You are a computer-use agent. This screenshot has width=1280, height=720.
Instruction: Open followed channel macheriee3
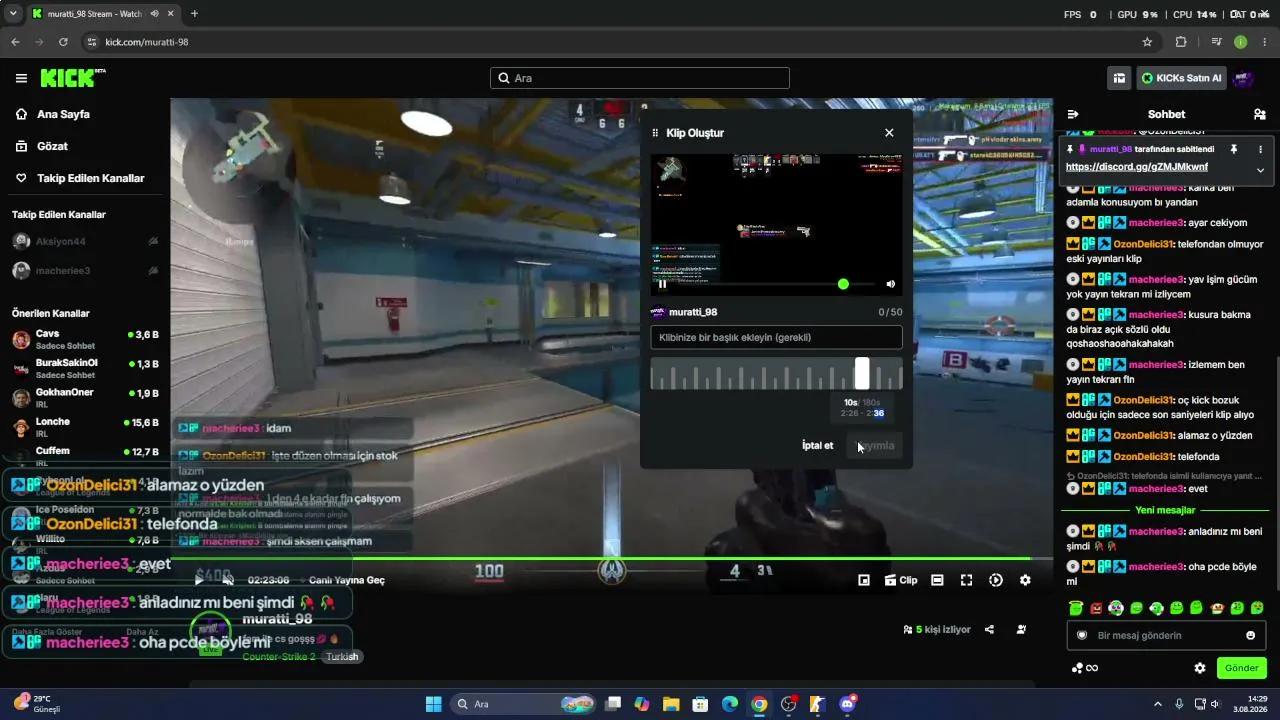(85, 270)
